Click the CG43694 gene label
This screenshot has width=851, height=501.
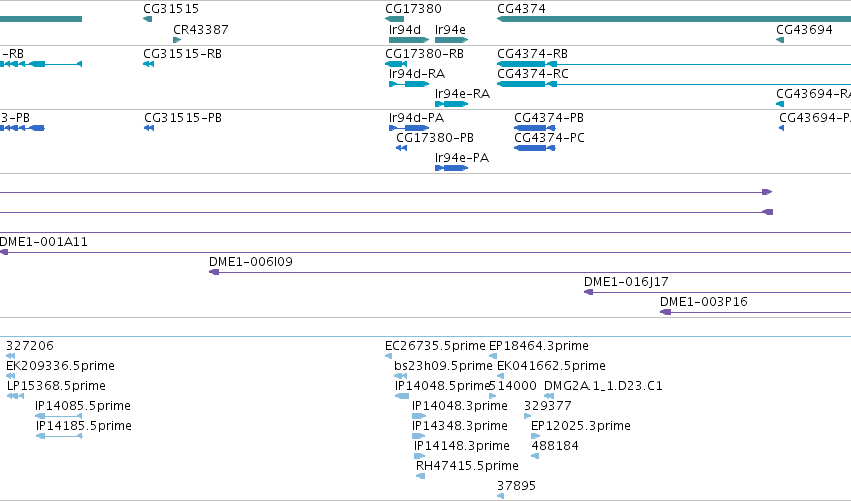[x=804, y=30]
